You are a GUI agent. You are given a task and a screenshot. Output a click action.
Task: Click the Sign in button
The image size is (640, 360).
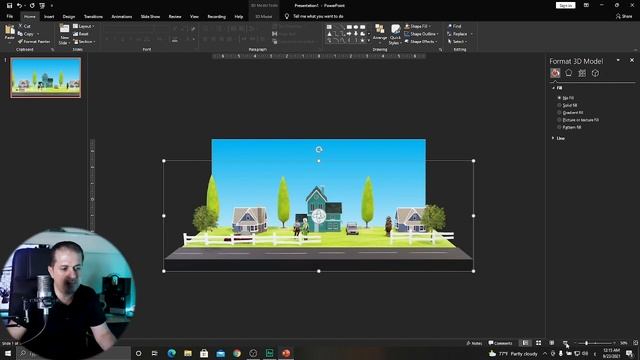coord(565,5)
